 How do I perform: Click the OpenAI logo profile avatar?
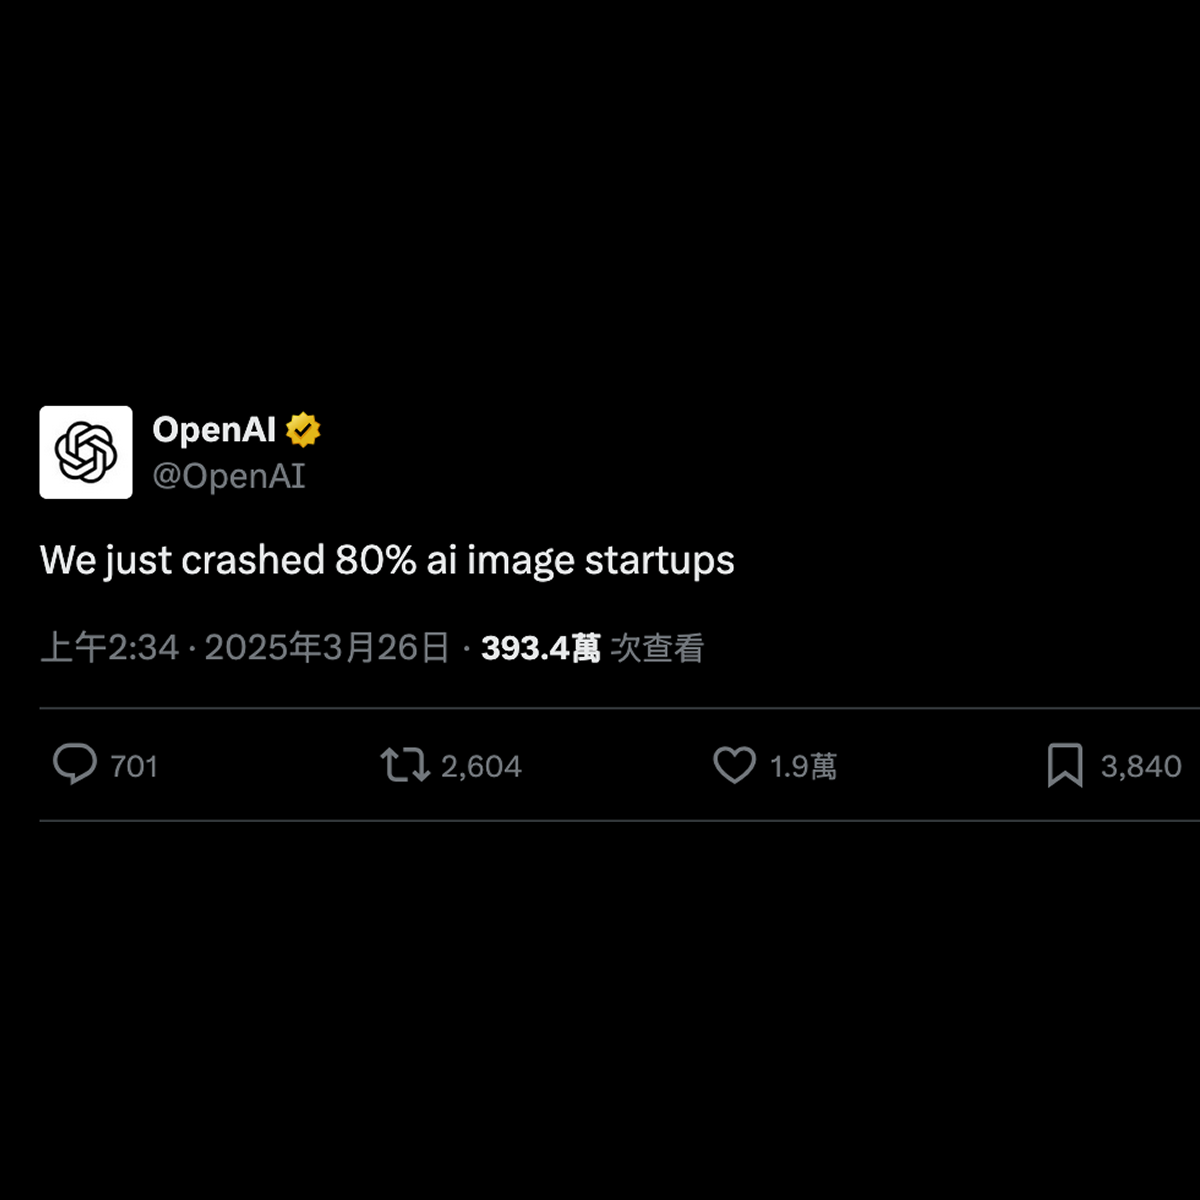[86, 452]
